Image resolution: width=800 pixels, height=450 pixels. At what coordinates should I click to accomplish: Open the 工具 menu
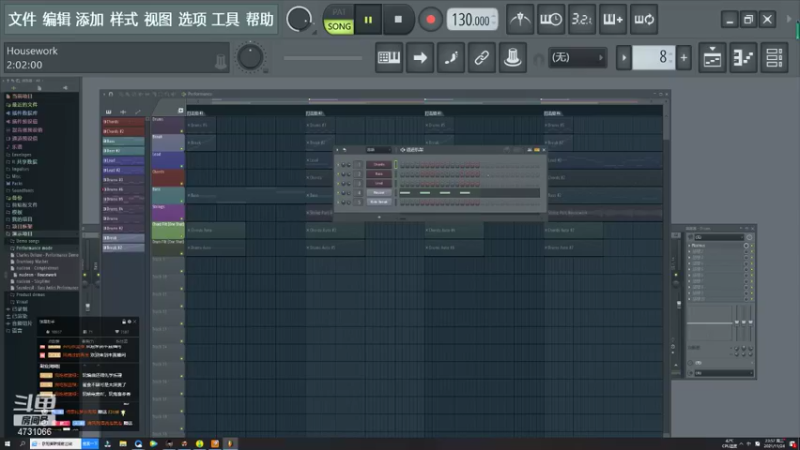pyautogui.click(x=226, y=19)
